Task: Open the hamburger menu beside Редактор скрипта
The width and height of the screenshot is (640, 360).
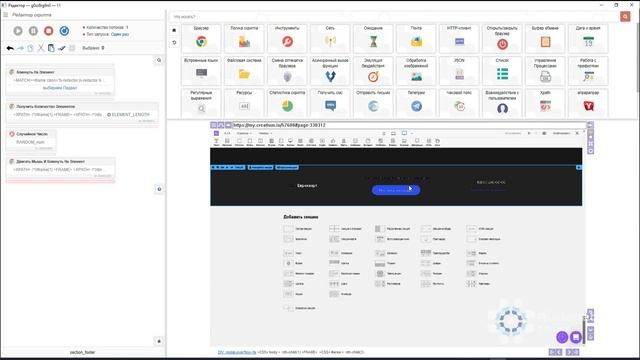Action: (x=6, y=15)
